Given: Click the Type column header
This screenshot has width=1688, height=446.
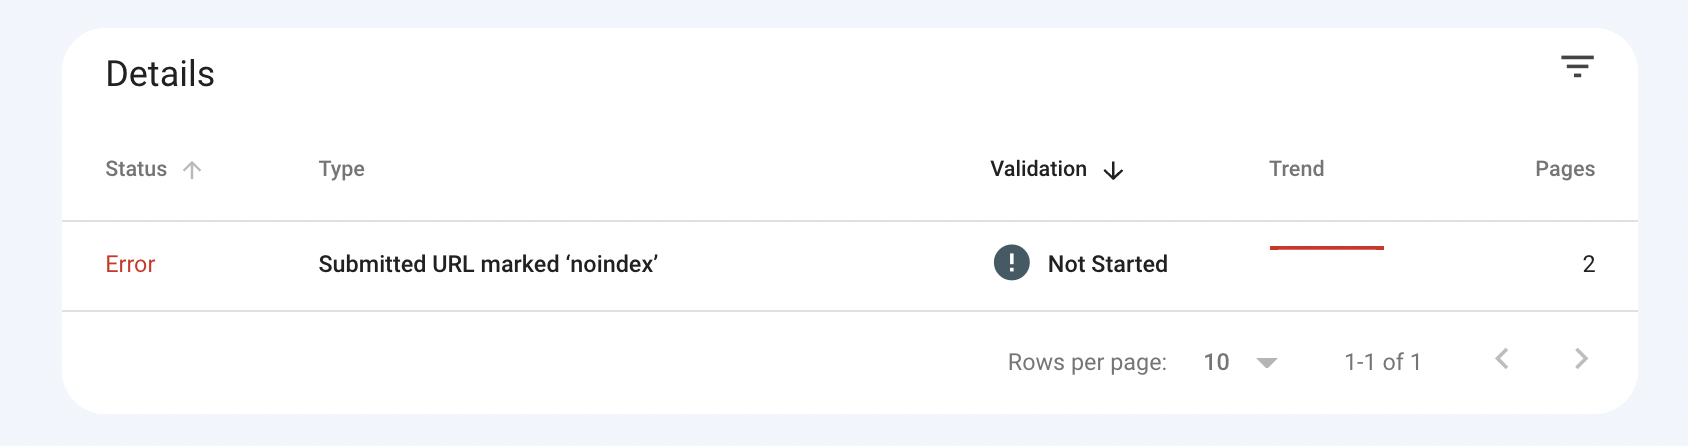Looking at the screenshot, I should pos(341,169).
